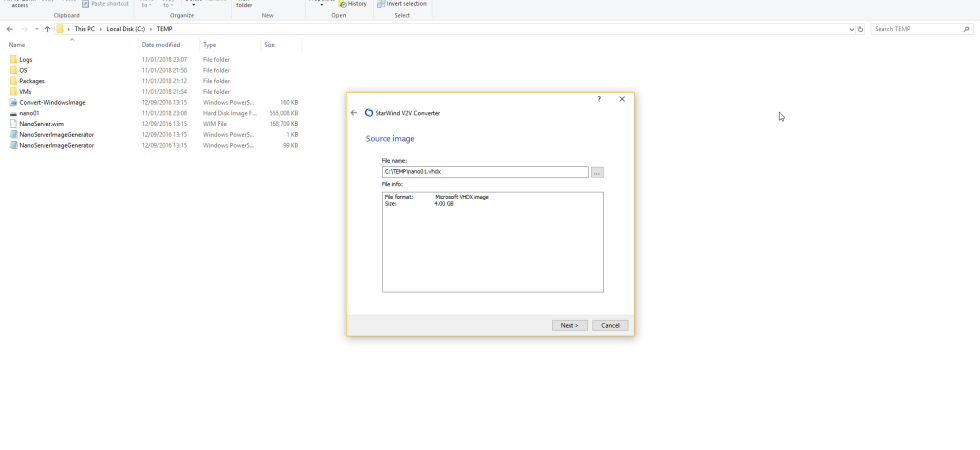Select the OS folder
Screen dimensions: 980x450
click(x=23, y=70)
